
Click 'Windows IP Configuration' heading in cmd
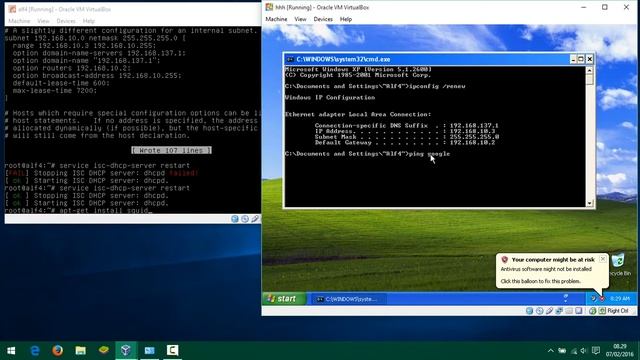pos(330,98)
